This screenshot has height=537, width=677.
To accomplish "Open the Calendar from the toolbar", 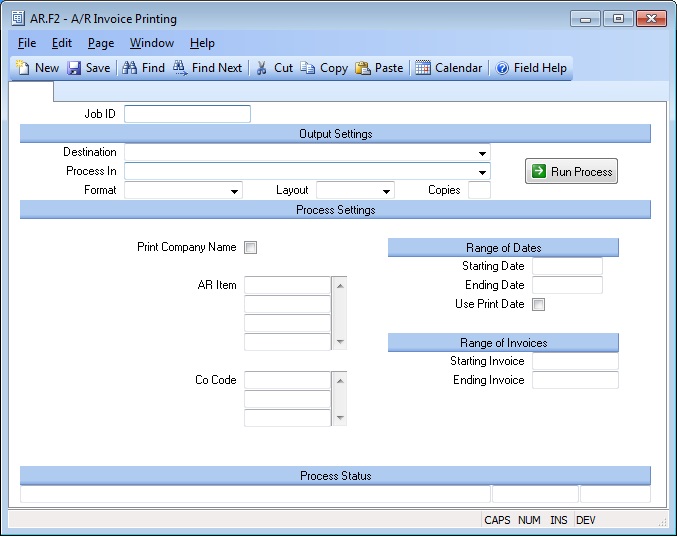I will coord(424,68).
